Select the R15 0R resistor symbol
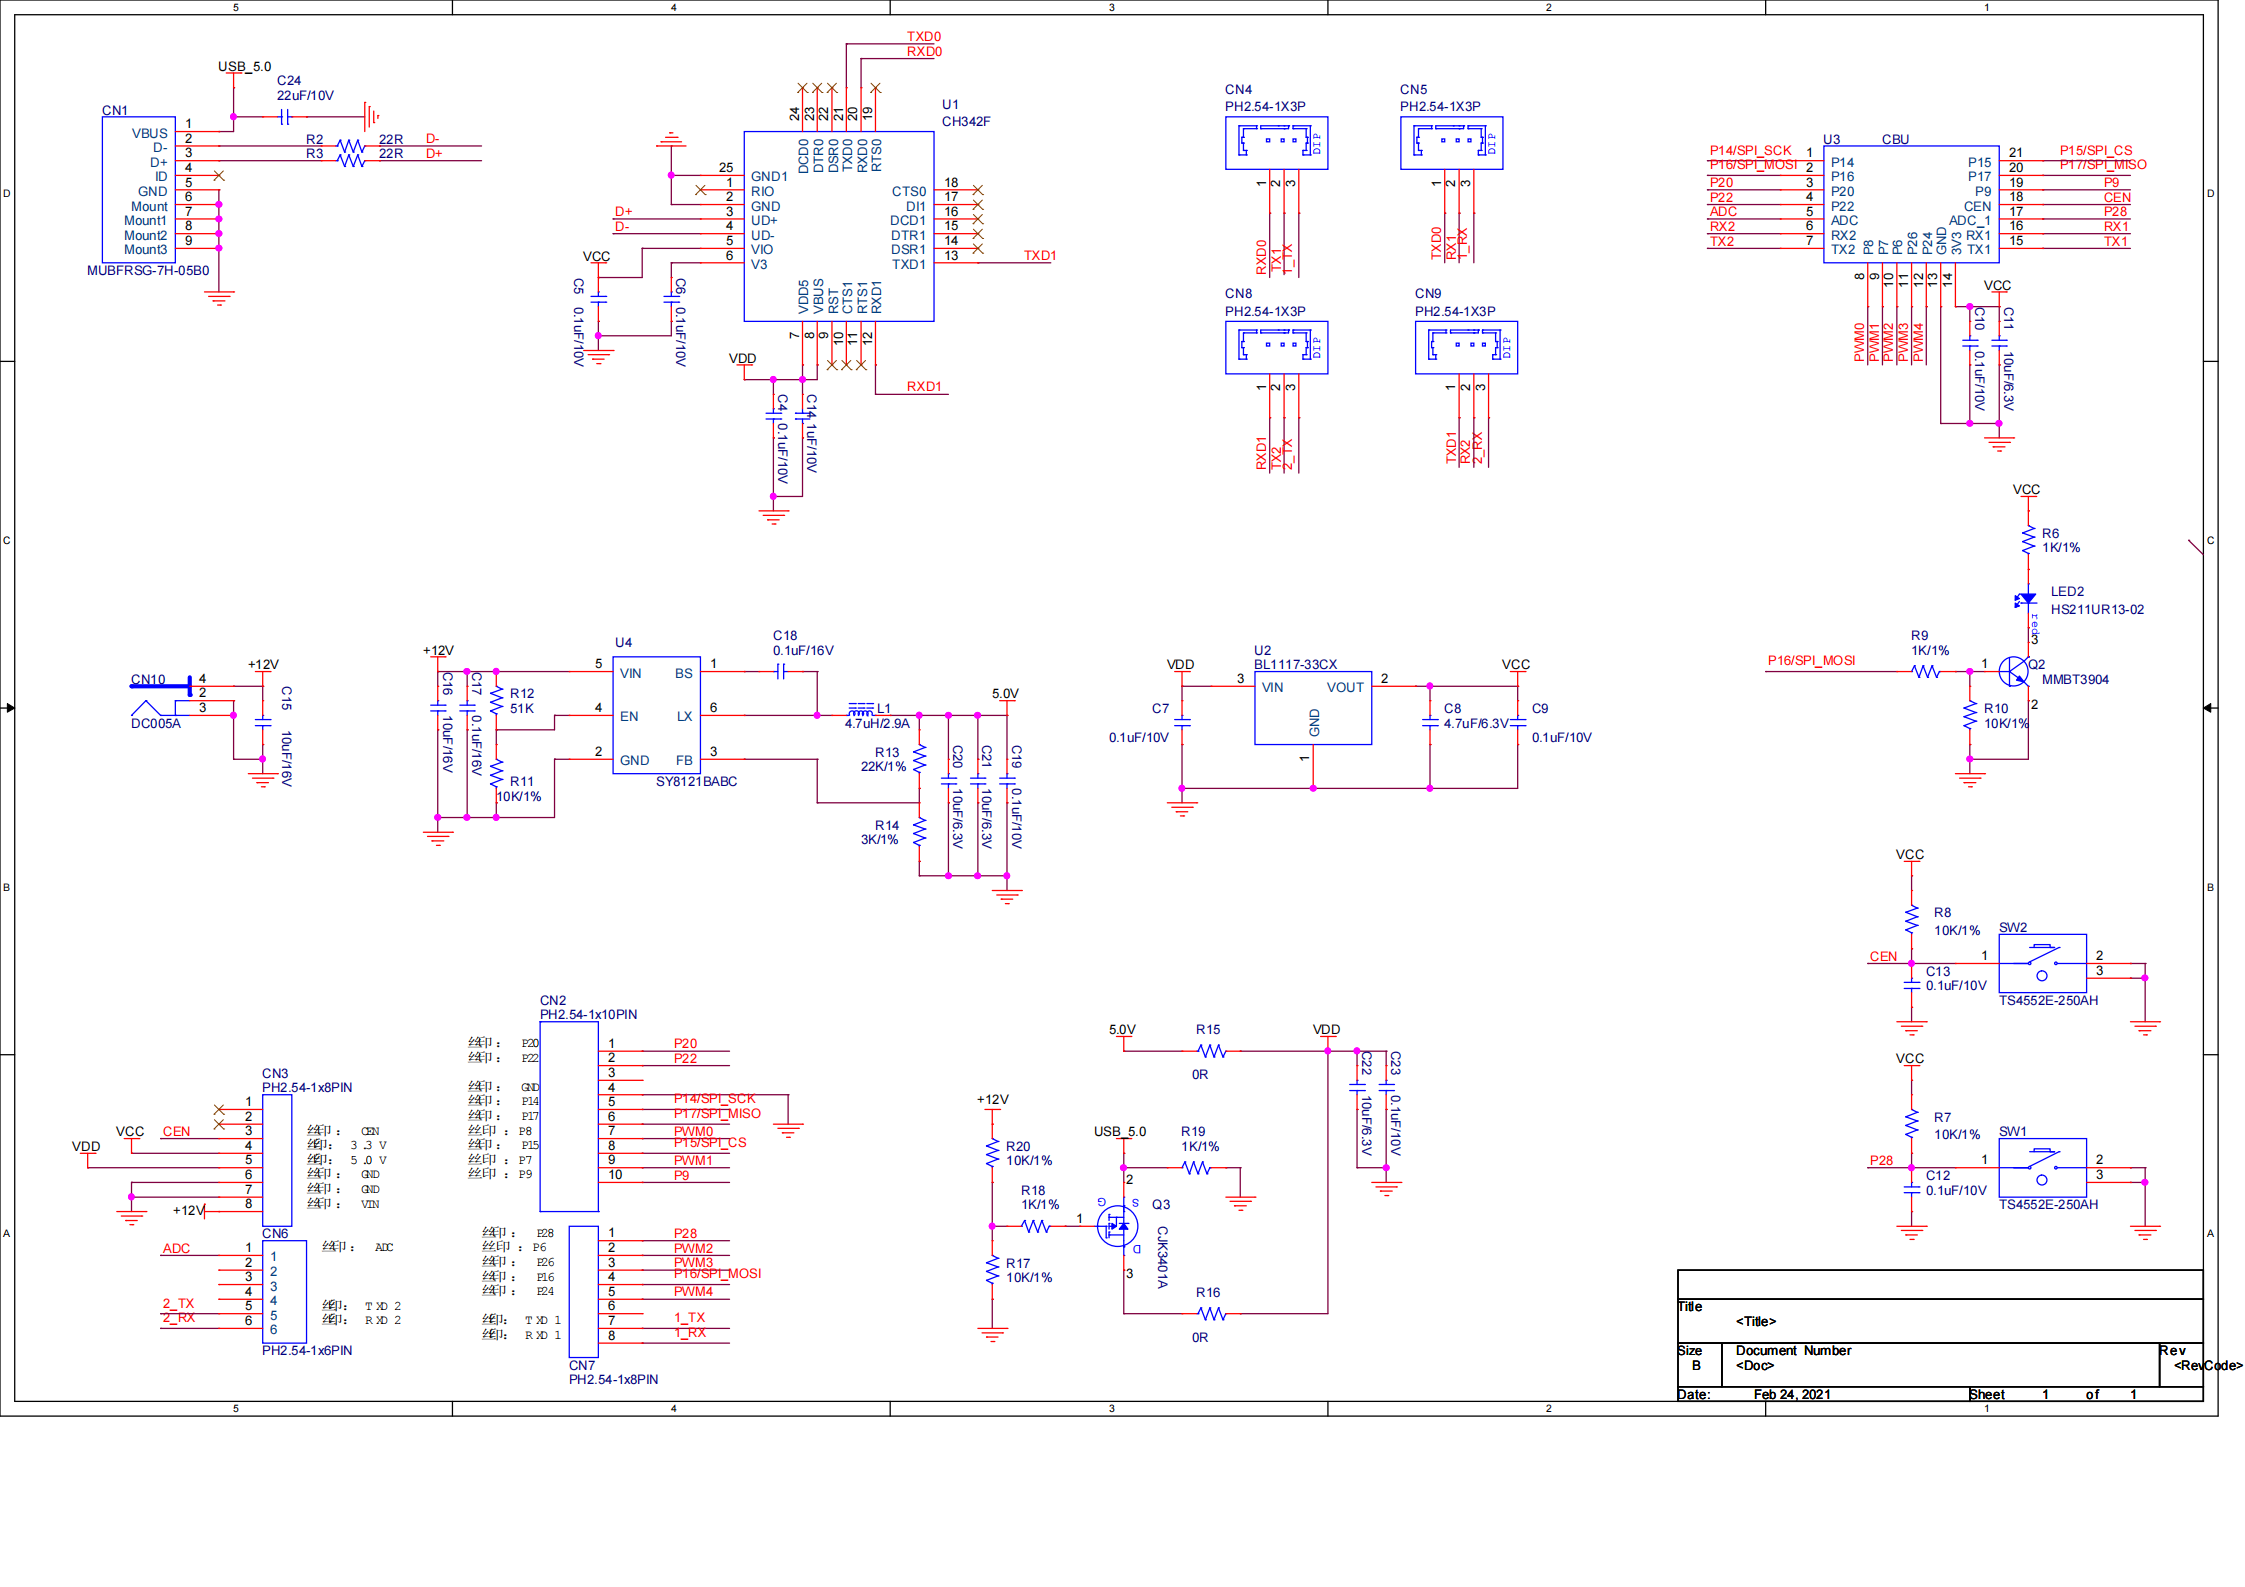Viewport: 2245px width, 1587px height. (x=1212, y=1051)
